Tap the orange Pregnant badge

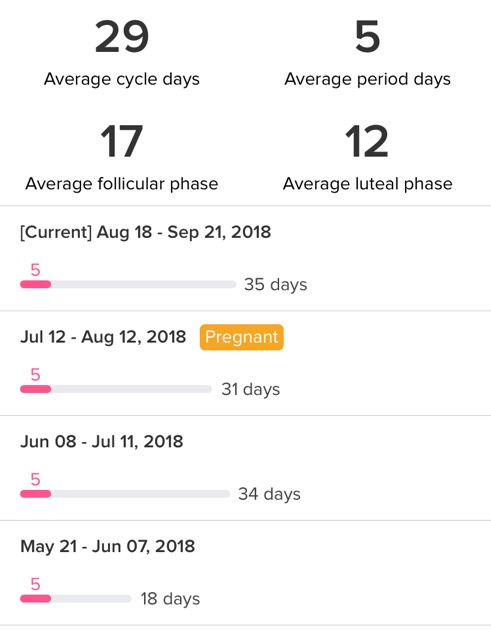[x=242, y=337]
